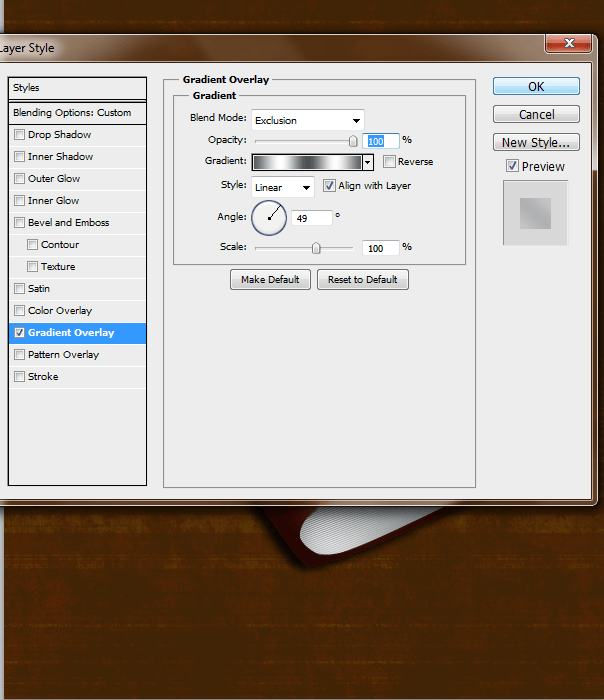Viewport: 604px width, 700px height.
Task: Select the Color Overlay label
Action: pyautogui.click(x=60, y=310)
